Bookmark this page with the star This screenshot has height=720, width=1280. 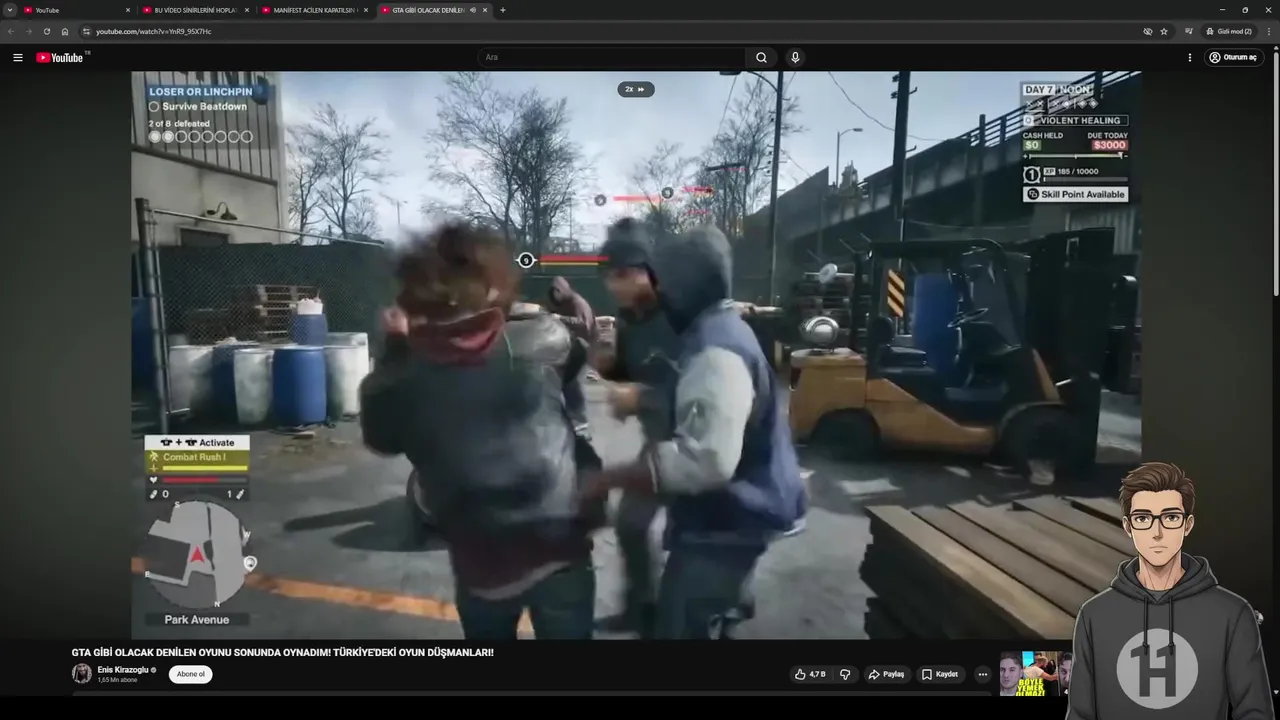tap(1164, 31)
